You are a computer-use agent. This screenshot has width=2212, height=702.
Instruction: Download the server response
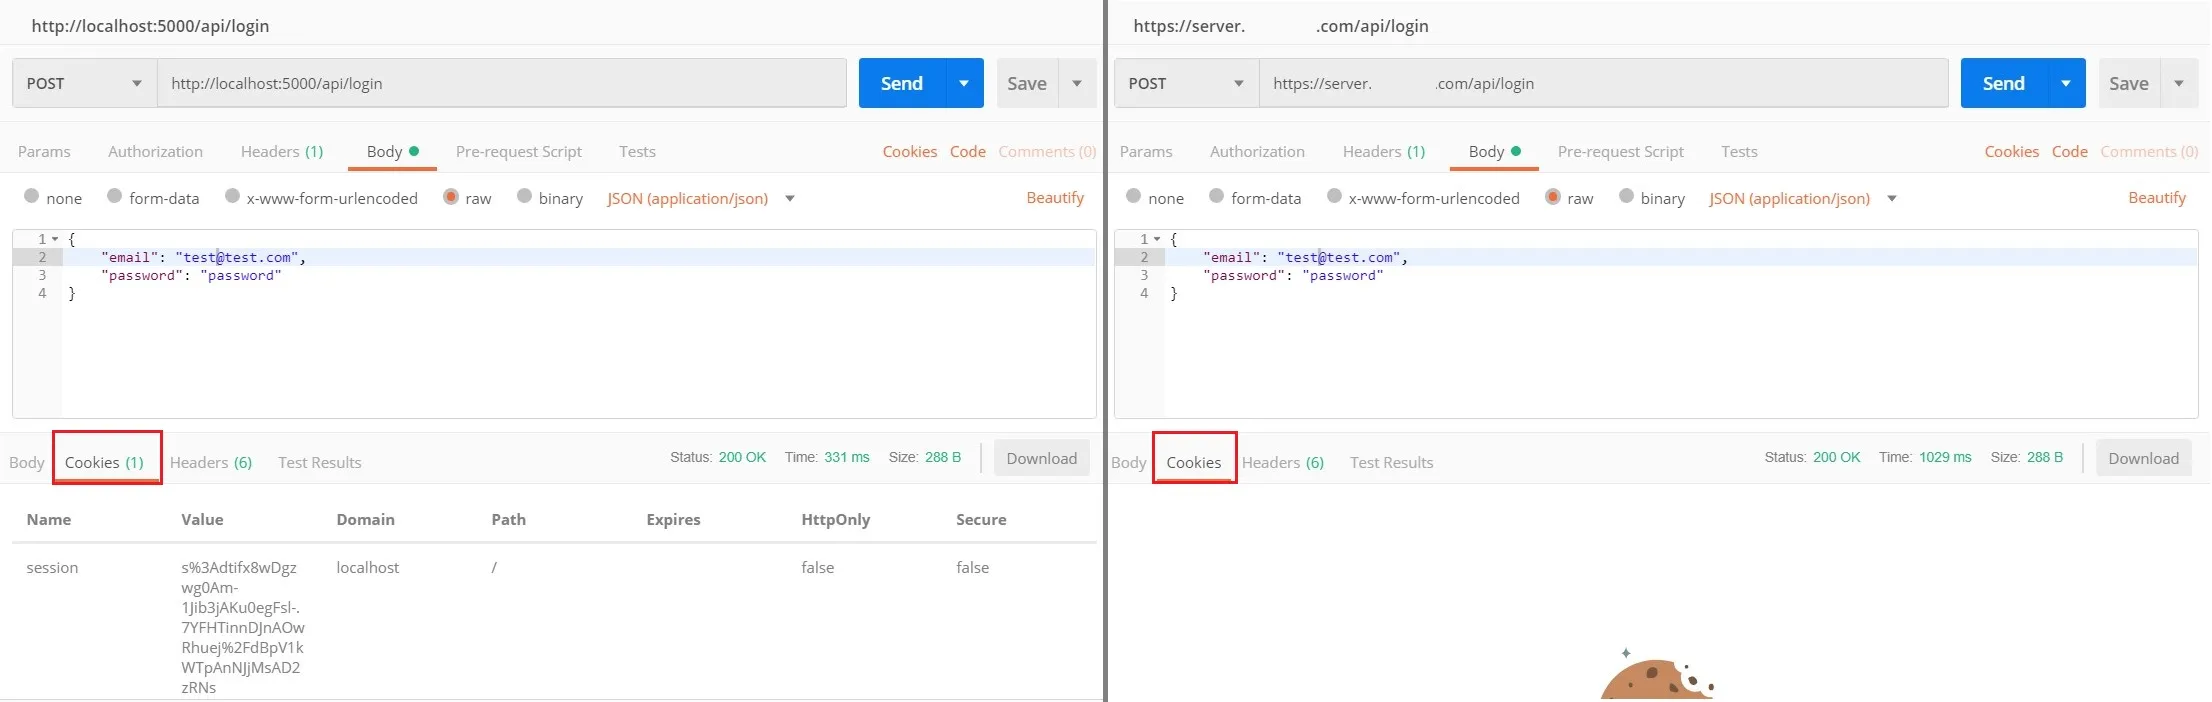pos(2143,458)
